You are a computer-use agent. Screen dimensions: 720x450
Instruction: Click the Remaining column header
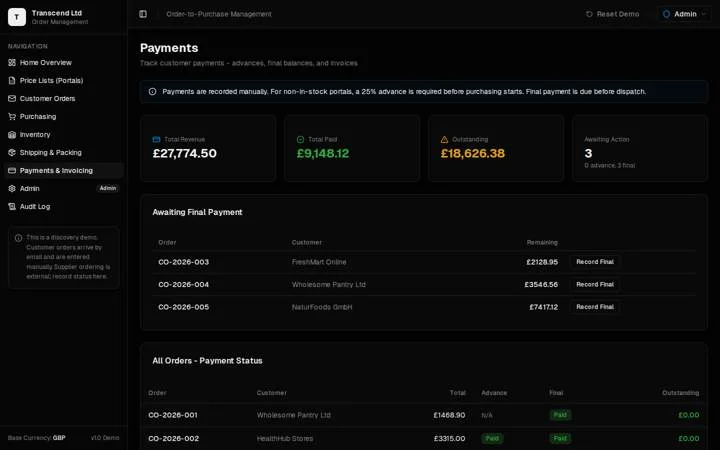[542, 242]
